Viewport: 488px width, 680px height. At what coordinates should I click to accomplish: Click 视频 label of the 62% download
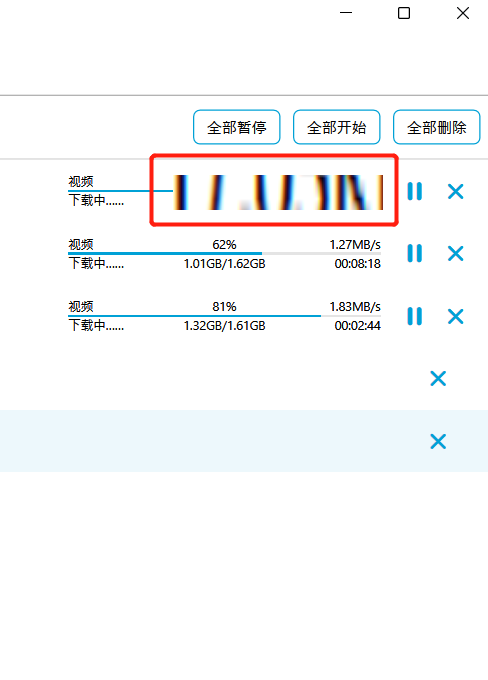[81, 245]
